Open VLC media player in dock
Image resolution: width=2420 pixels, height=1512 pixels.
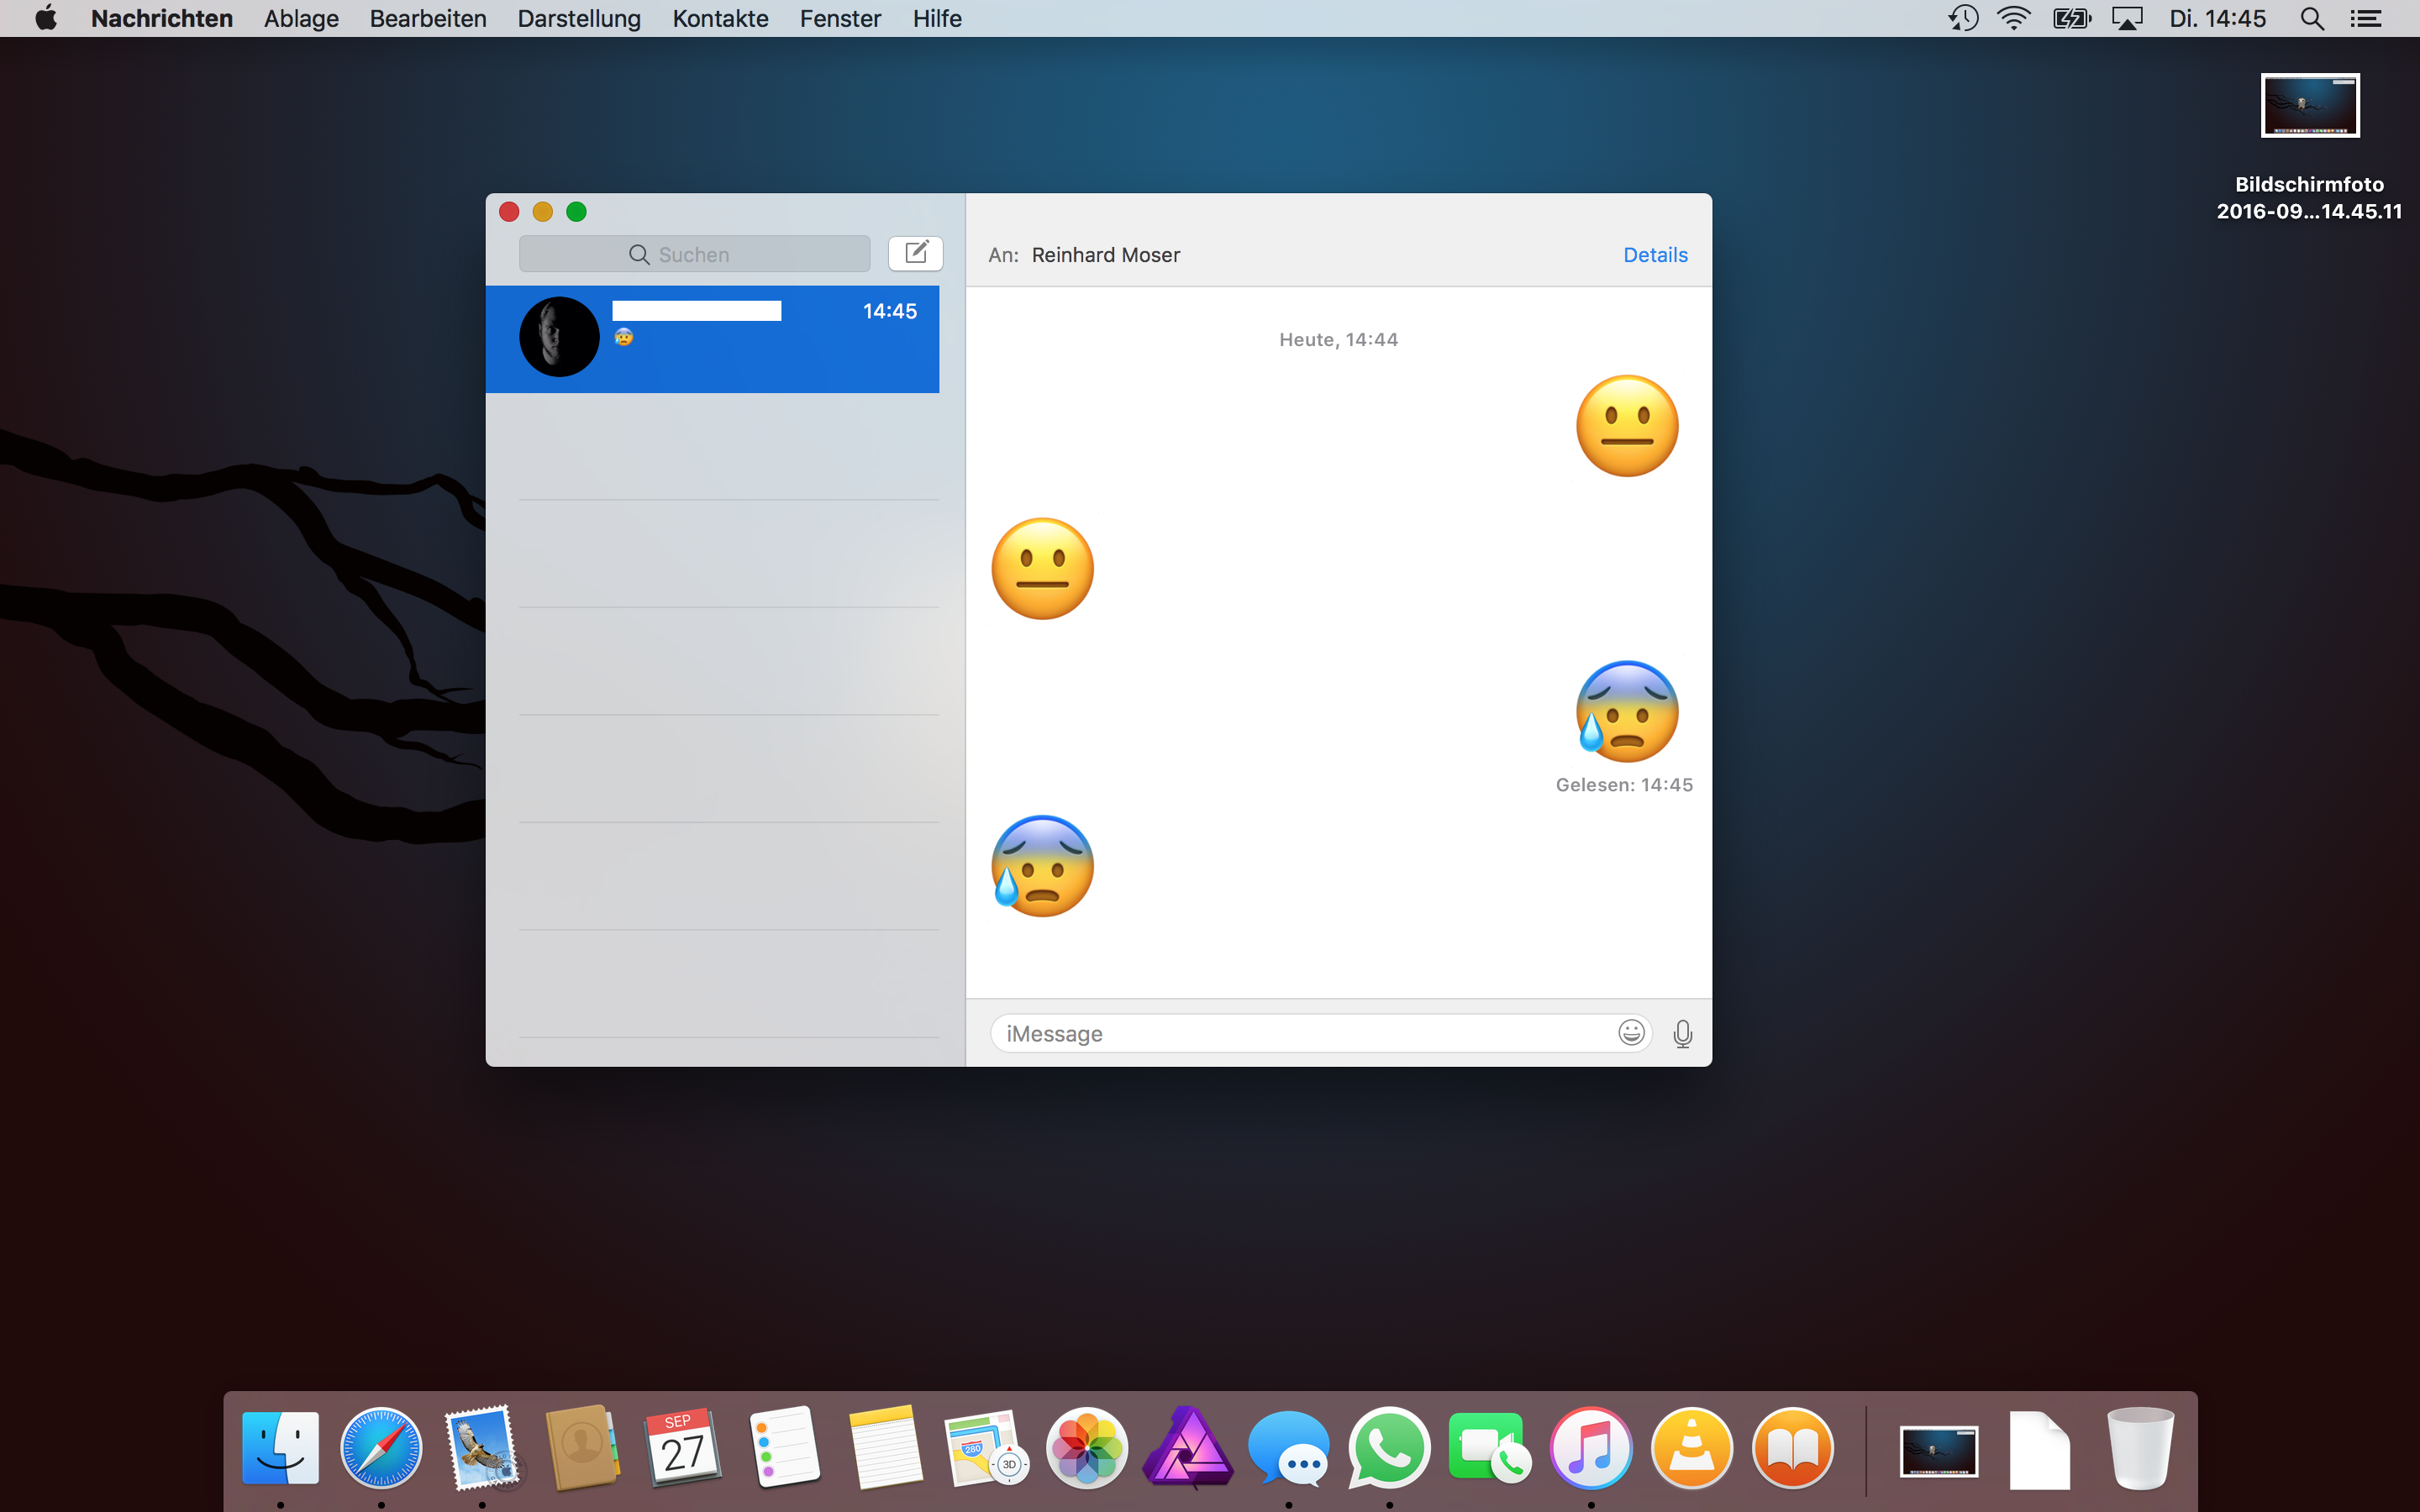pyautogui.click(x=1691, y=1449)
